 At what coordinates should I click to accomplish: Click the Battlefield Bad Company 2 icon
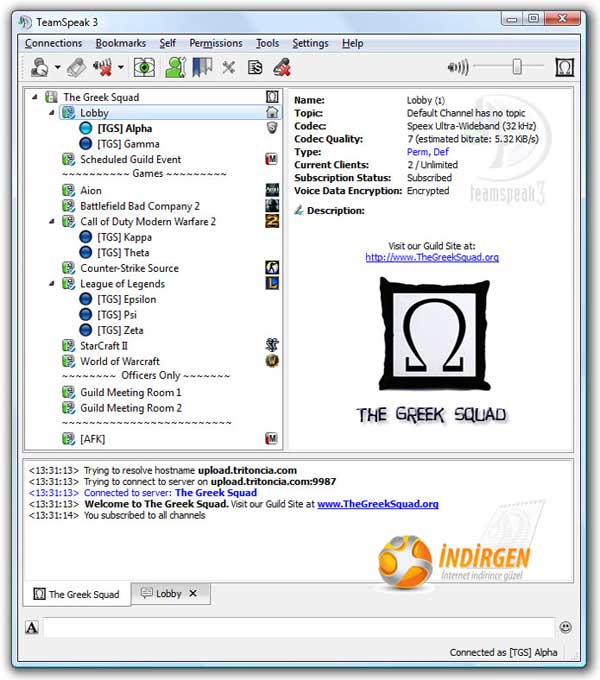tap(272, 206)
